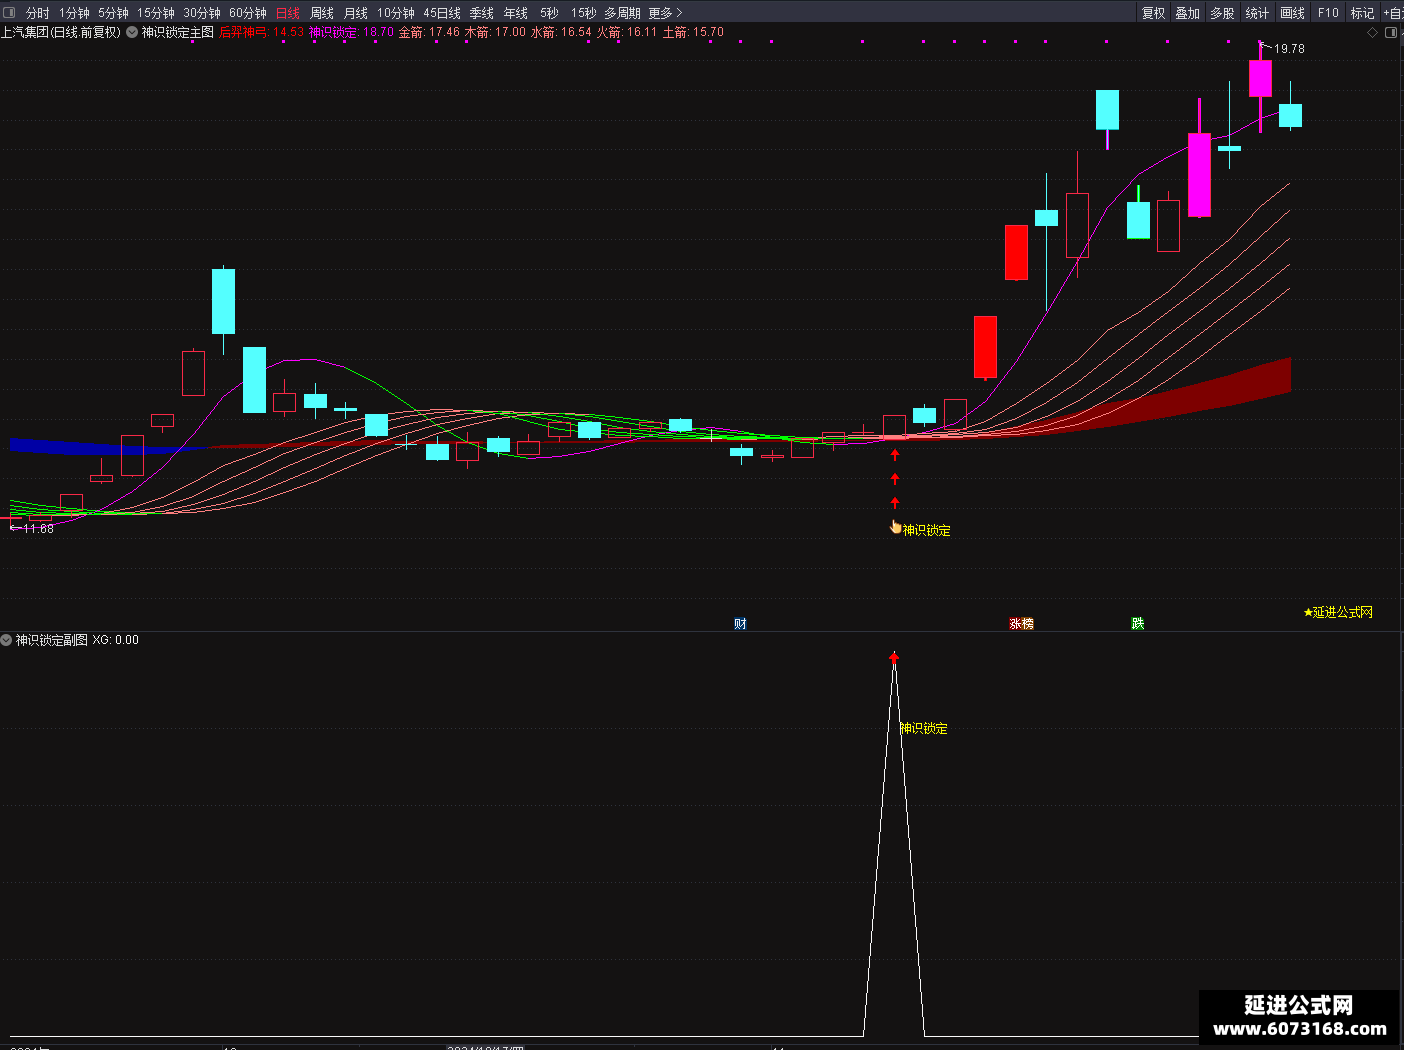Open the 画线 drawing tools button
The width and height of the screenshot is (1404, 1050).
tap(1292, 13)
